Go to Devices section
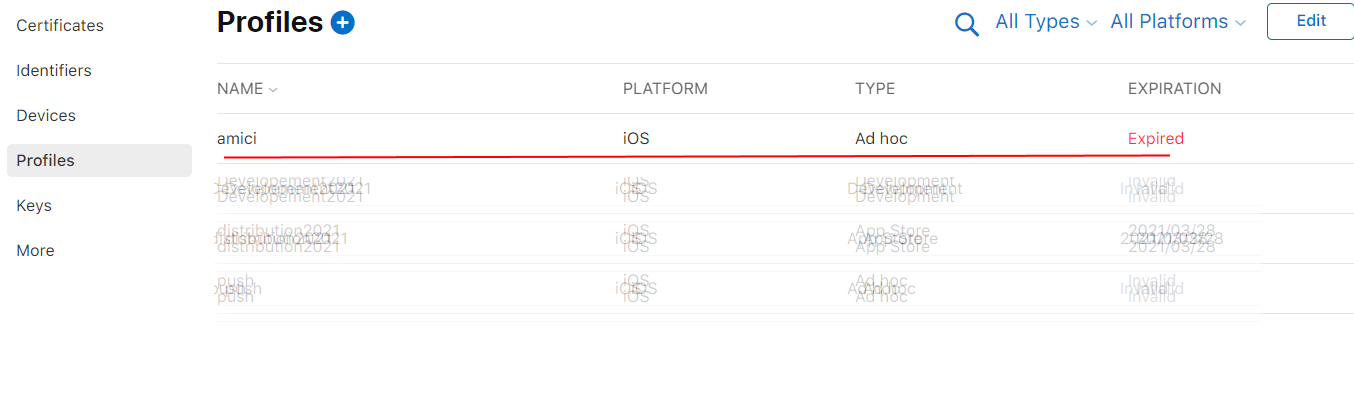The height and width of the screenshot is (397, 1354). [x=46, y=115]
